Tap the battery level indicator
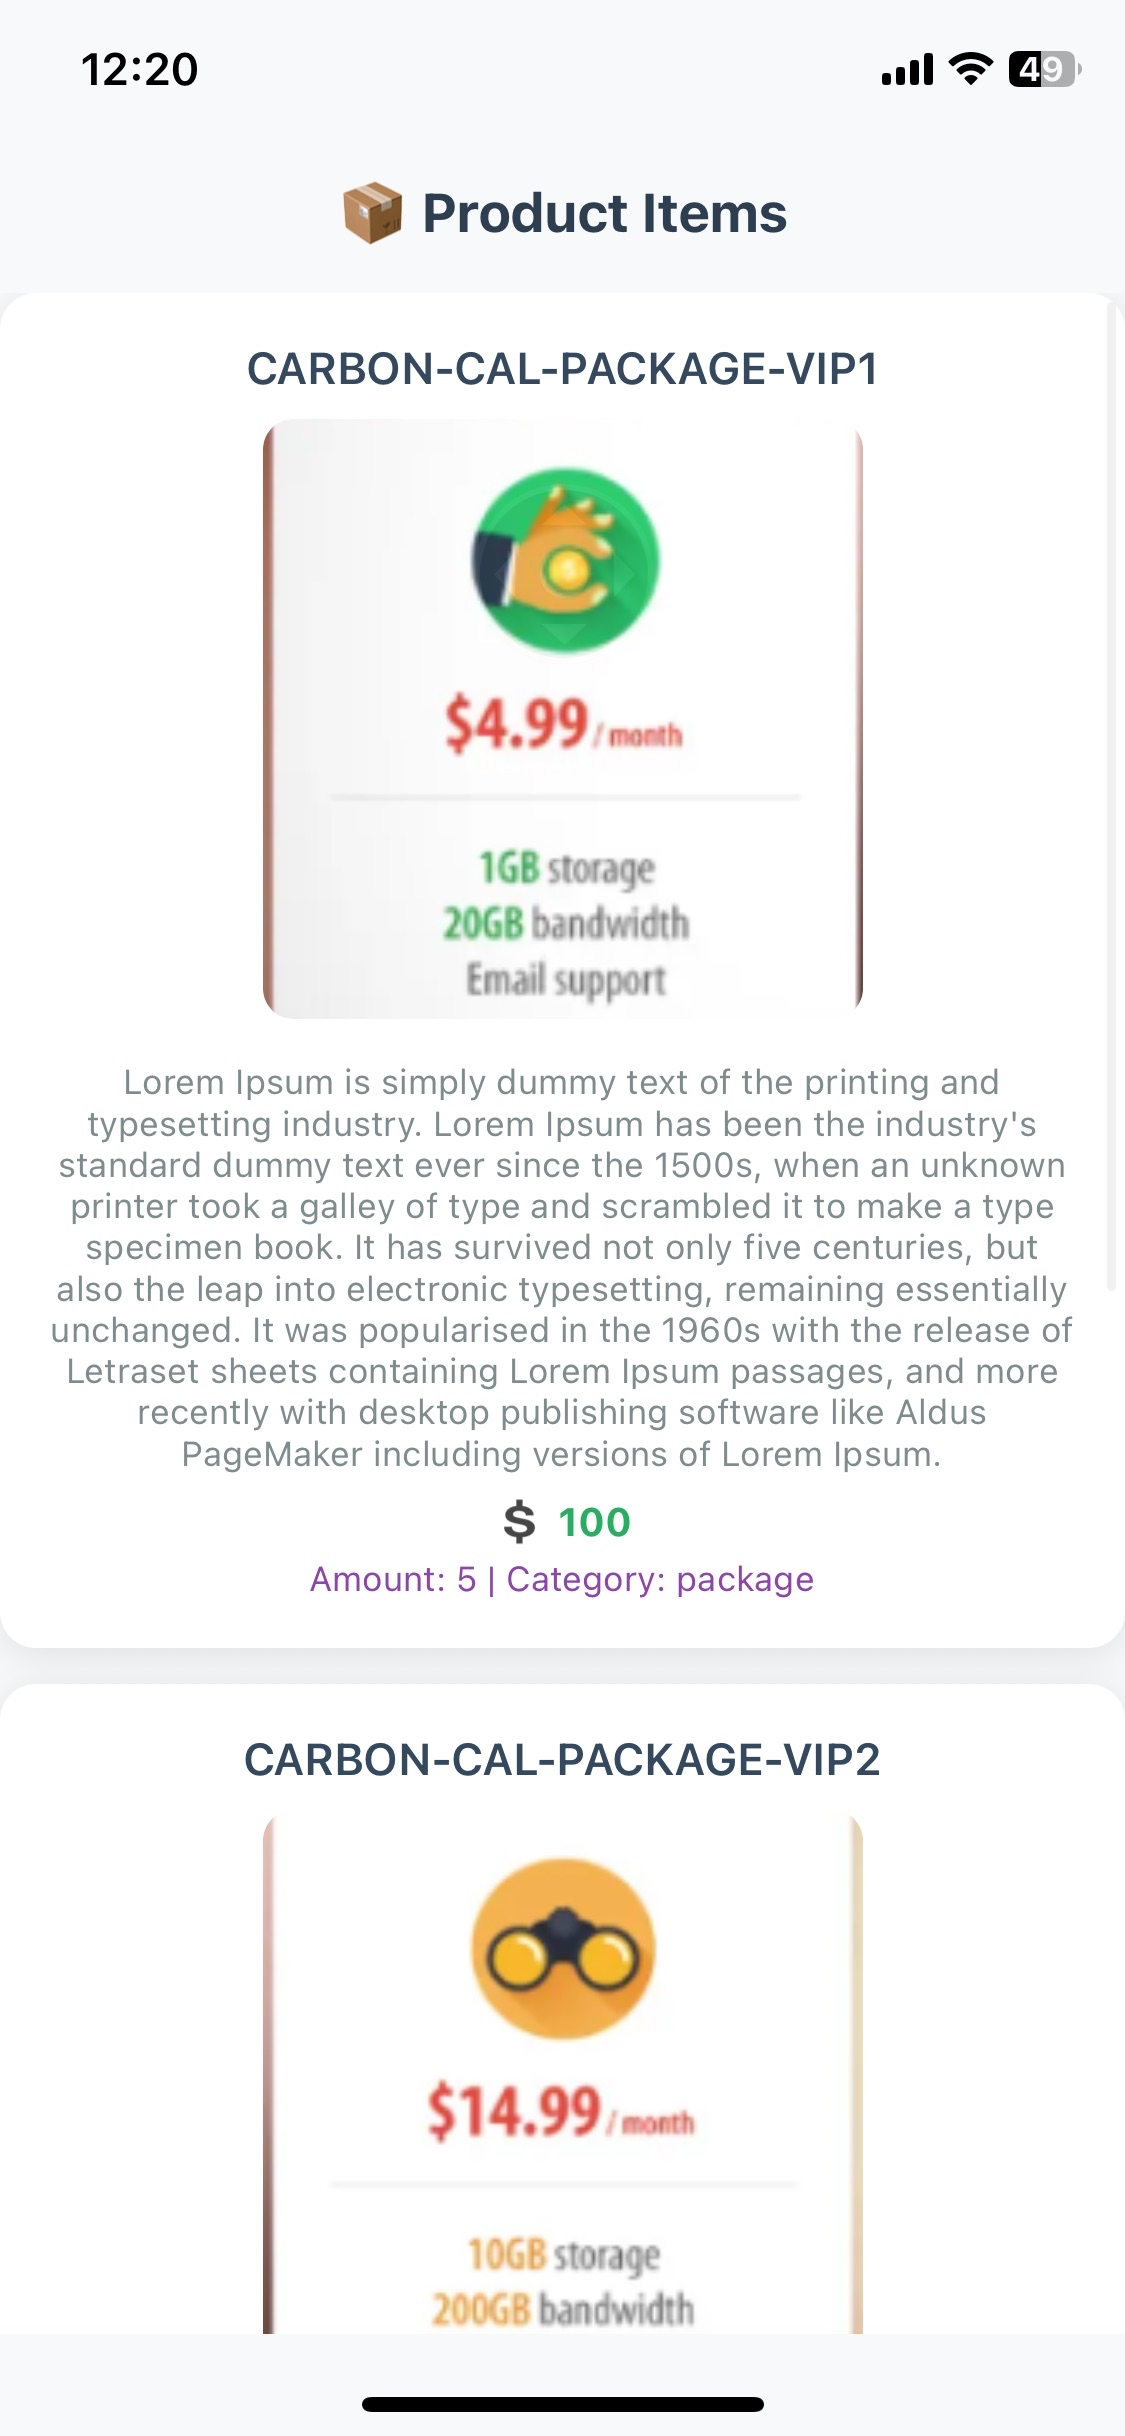This screenshot has height=2436, width=1125. (x=1044, y=69)
